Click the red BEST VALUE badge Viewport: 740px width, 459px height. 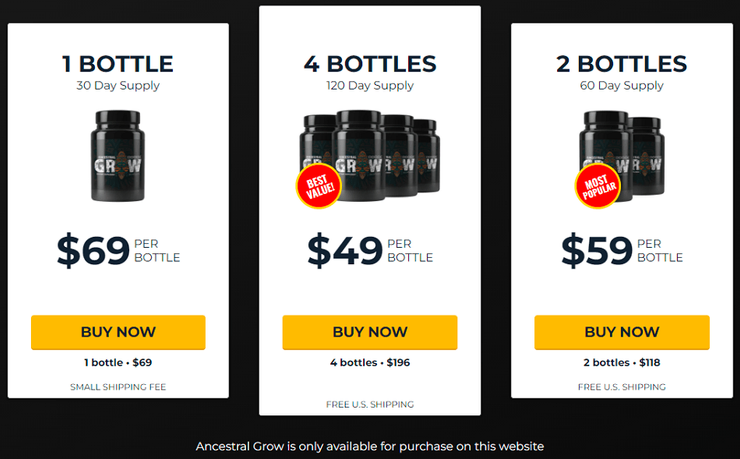(319, 185)
